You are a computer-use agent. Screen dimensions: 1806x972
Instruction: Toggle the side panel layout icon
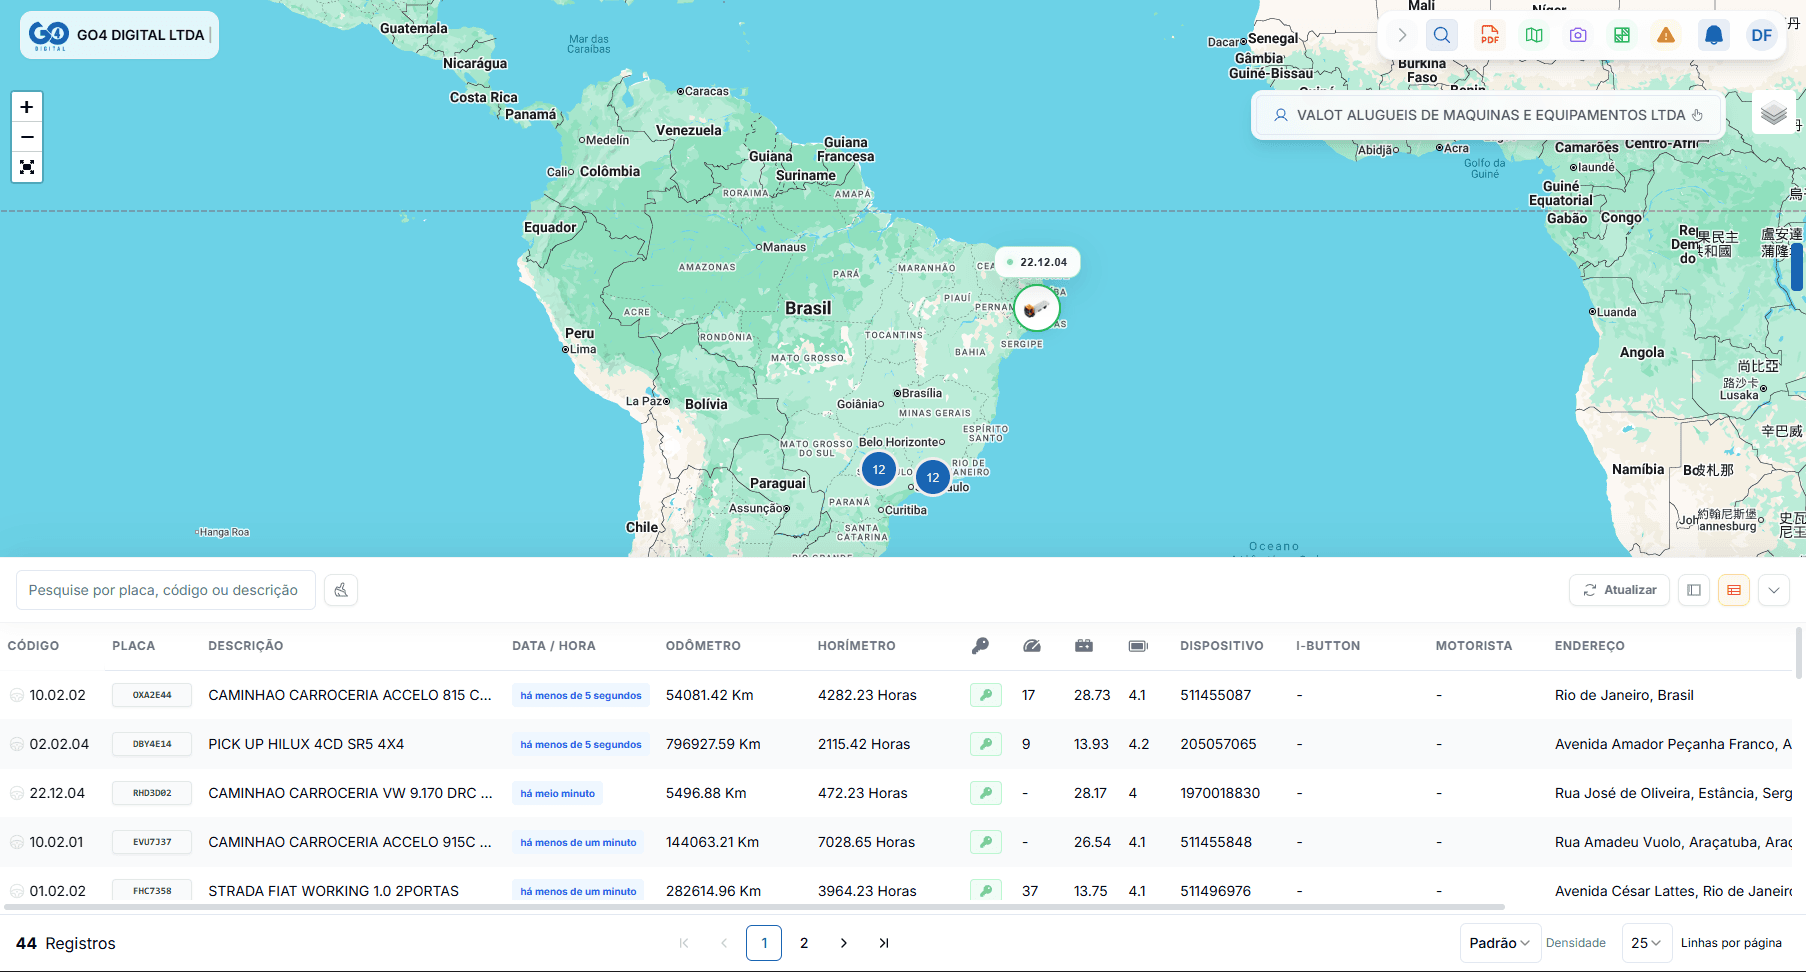coord(1694,590)
